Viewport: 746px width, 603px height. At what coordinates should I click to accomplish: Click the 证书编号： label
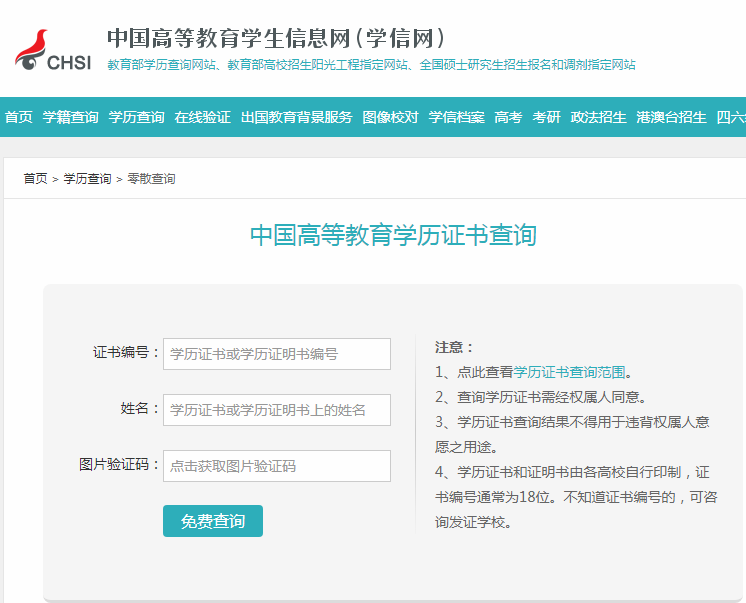[x=126, y=353]
